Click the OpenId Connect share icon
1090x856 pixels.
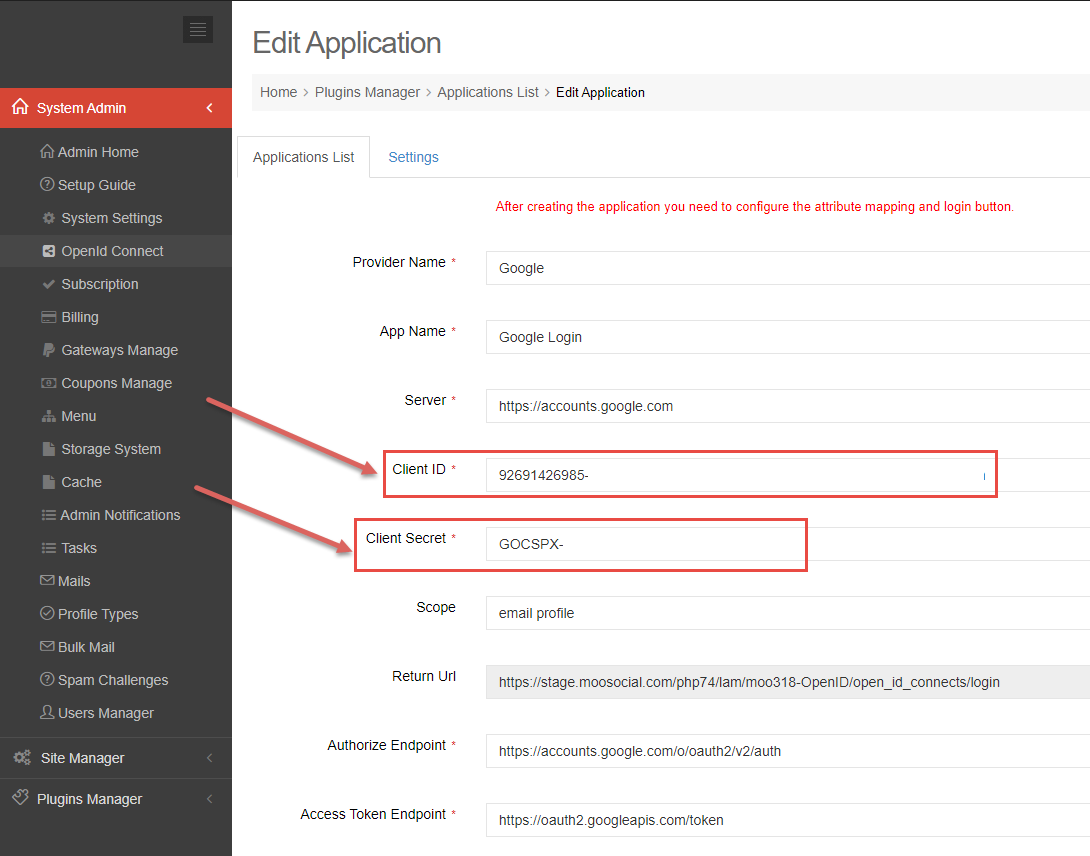49,251
